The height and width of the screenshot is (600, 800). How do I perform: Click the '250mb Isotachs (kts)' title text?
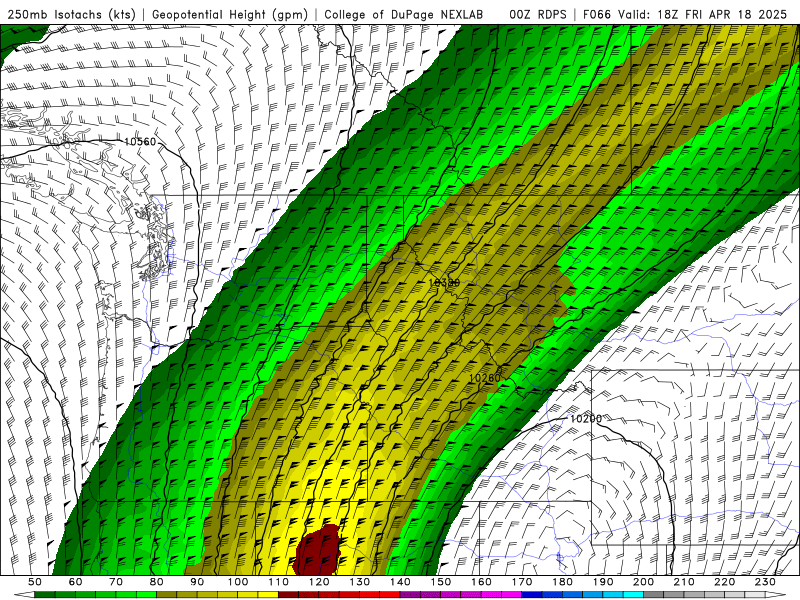pos(71,14)
